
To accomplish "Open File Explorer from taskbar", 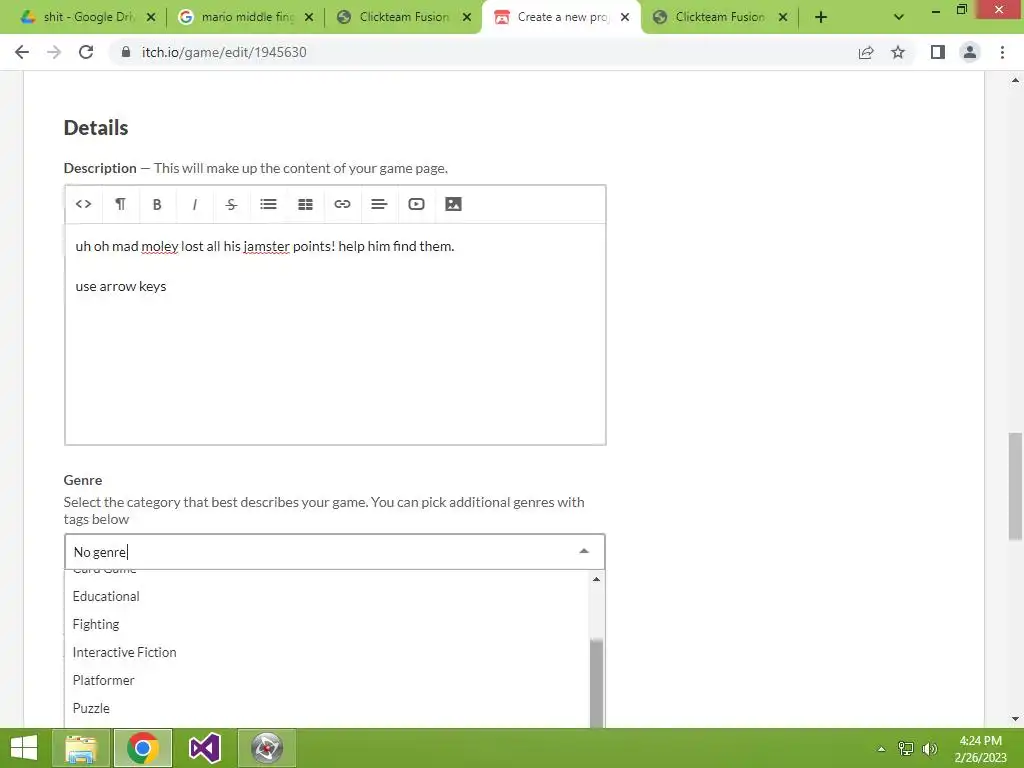I will [x=81, y=748].
